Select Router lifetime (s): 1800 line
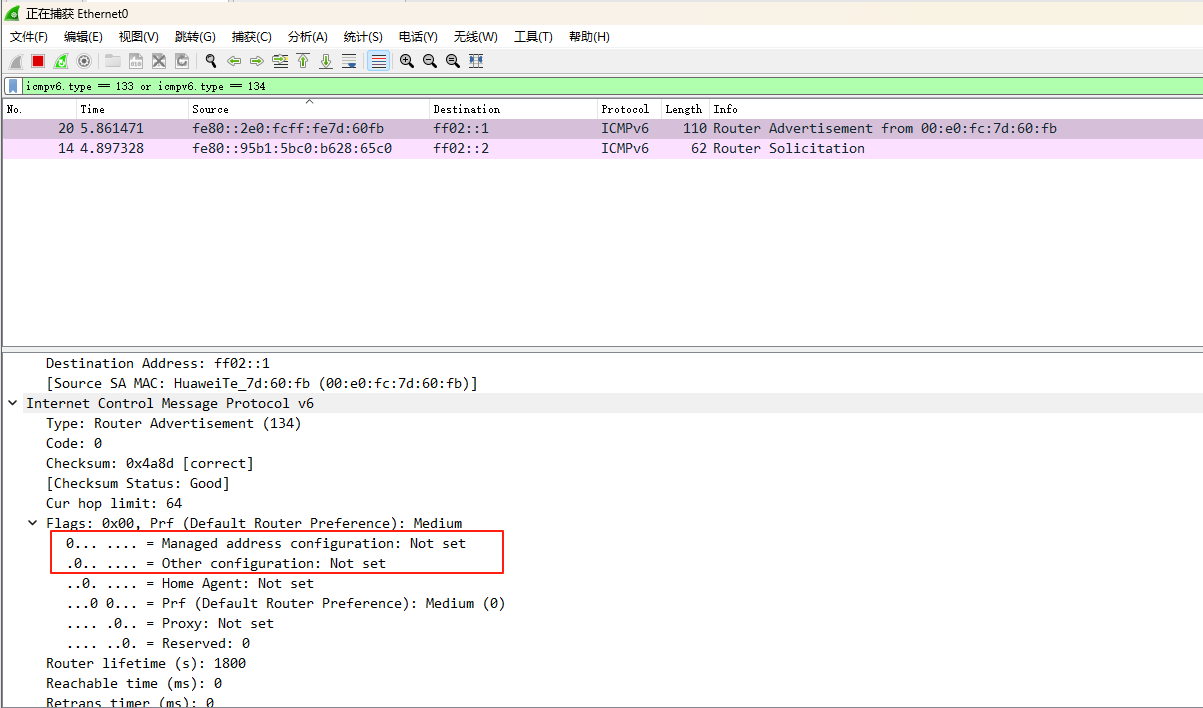The image size is (1203, 708). coord(146,663)
